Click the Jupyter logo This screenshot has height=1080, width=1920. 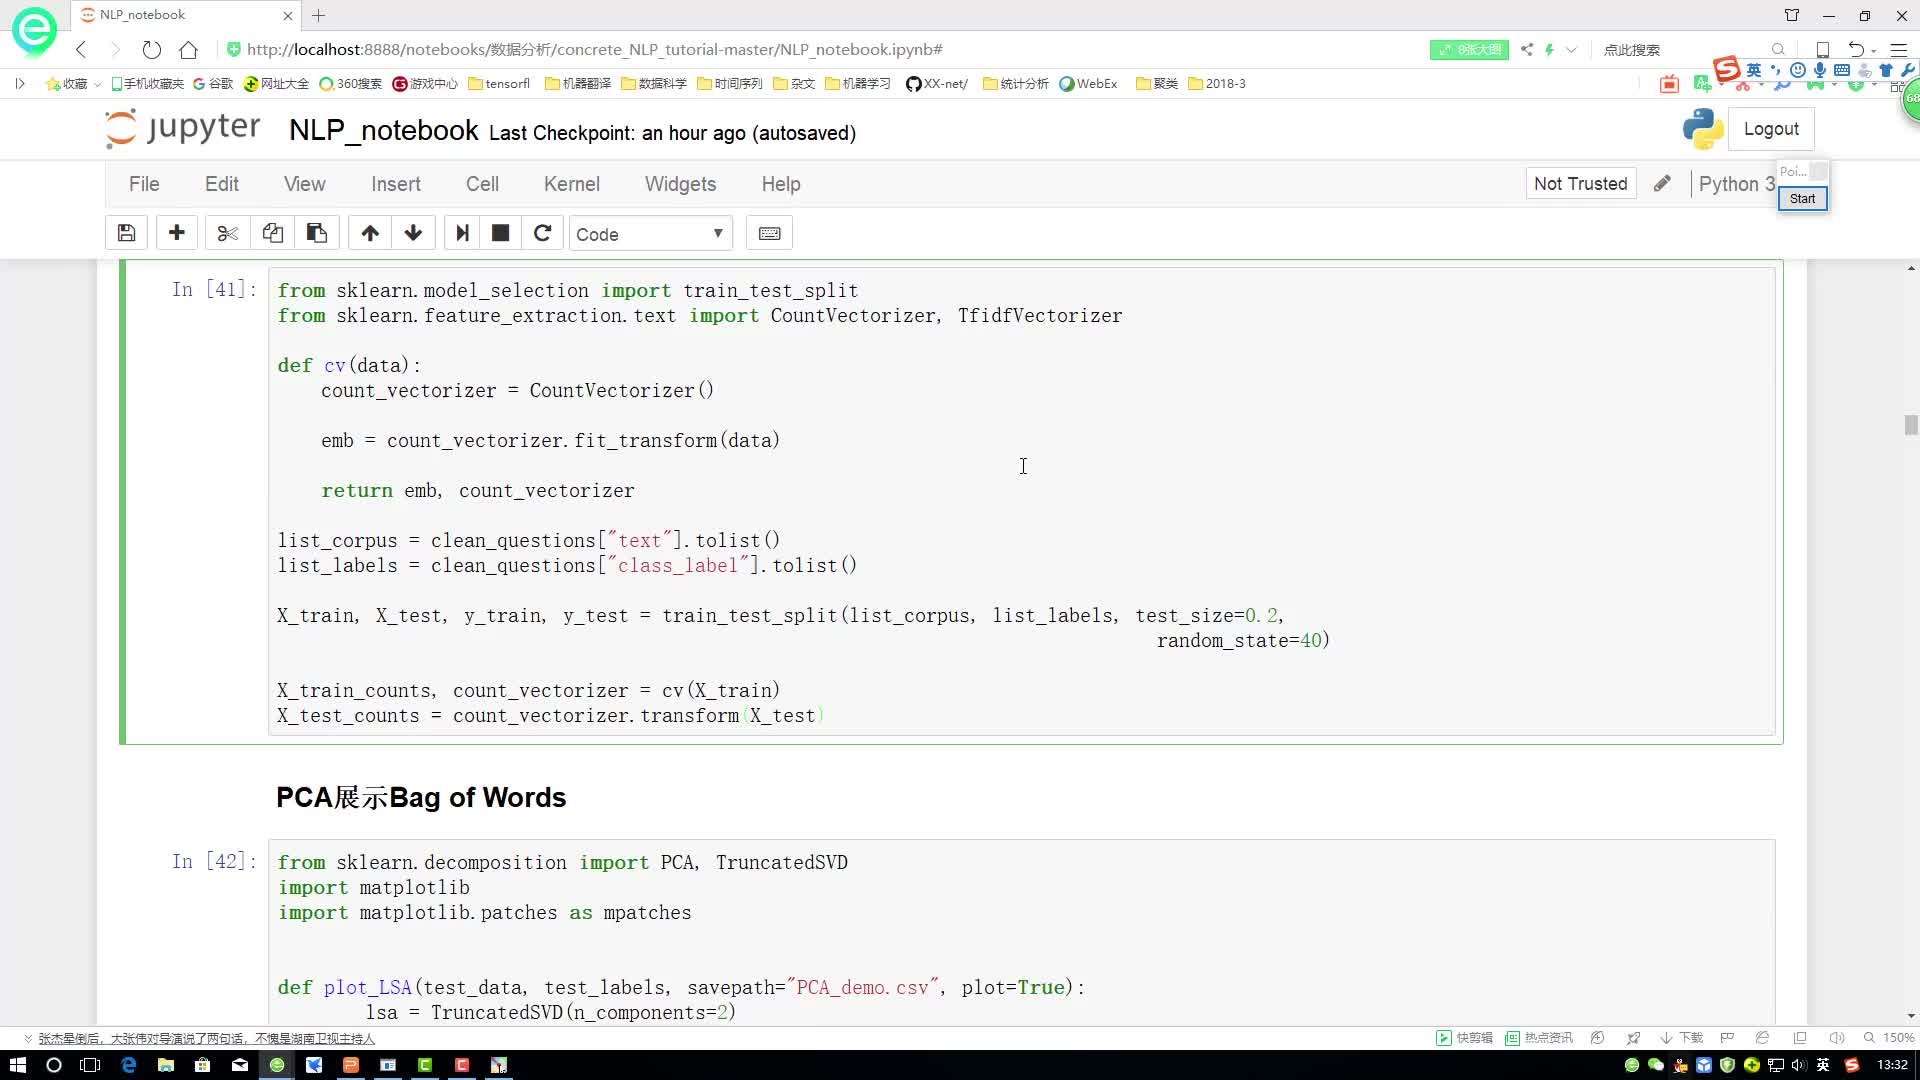pyautogui.click(x=183, y=129)
